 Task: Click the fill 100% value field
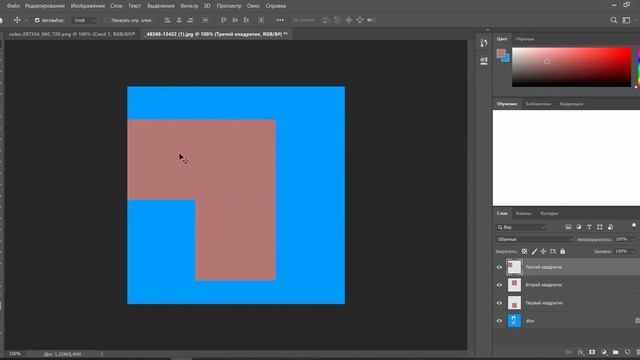tap(621, 252)
